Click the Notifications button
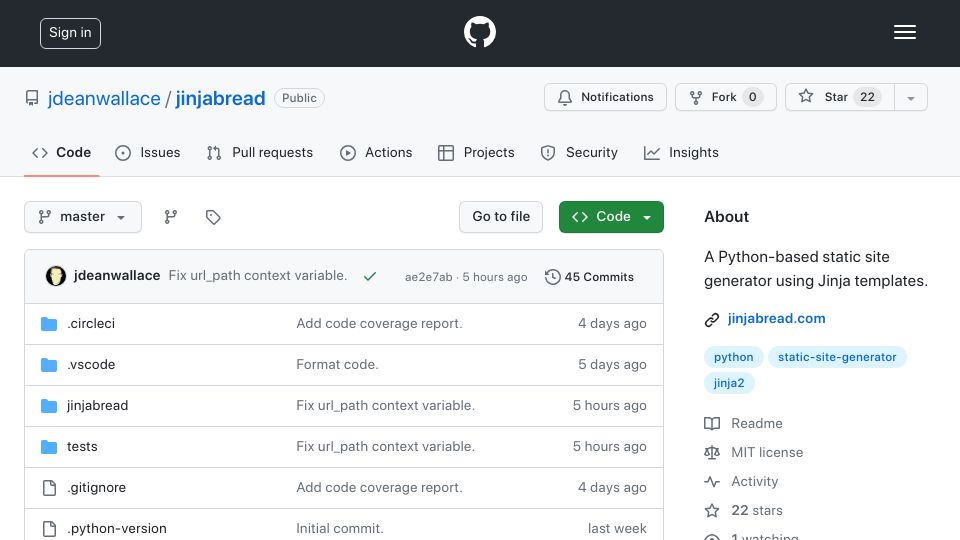This screenshot has height=540, width=960. (605, 97)
